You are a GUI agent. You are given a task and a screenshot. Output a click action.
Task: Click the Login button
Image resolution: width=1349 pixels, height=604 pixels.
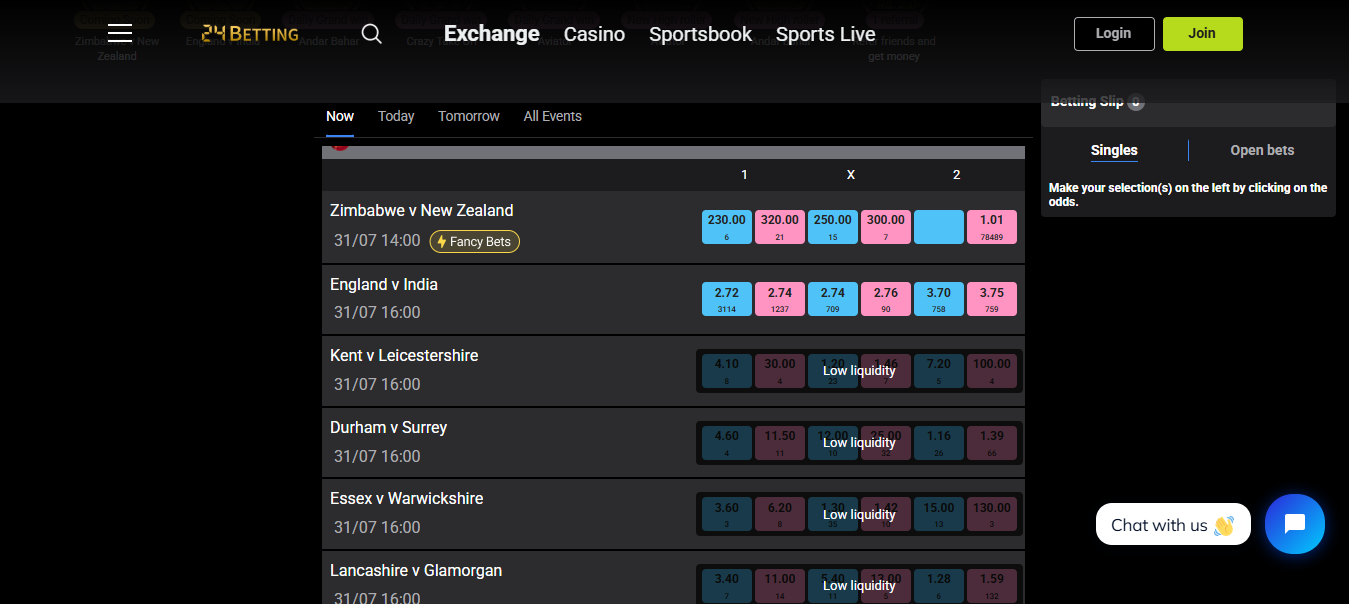click(1113, 33)
